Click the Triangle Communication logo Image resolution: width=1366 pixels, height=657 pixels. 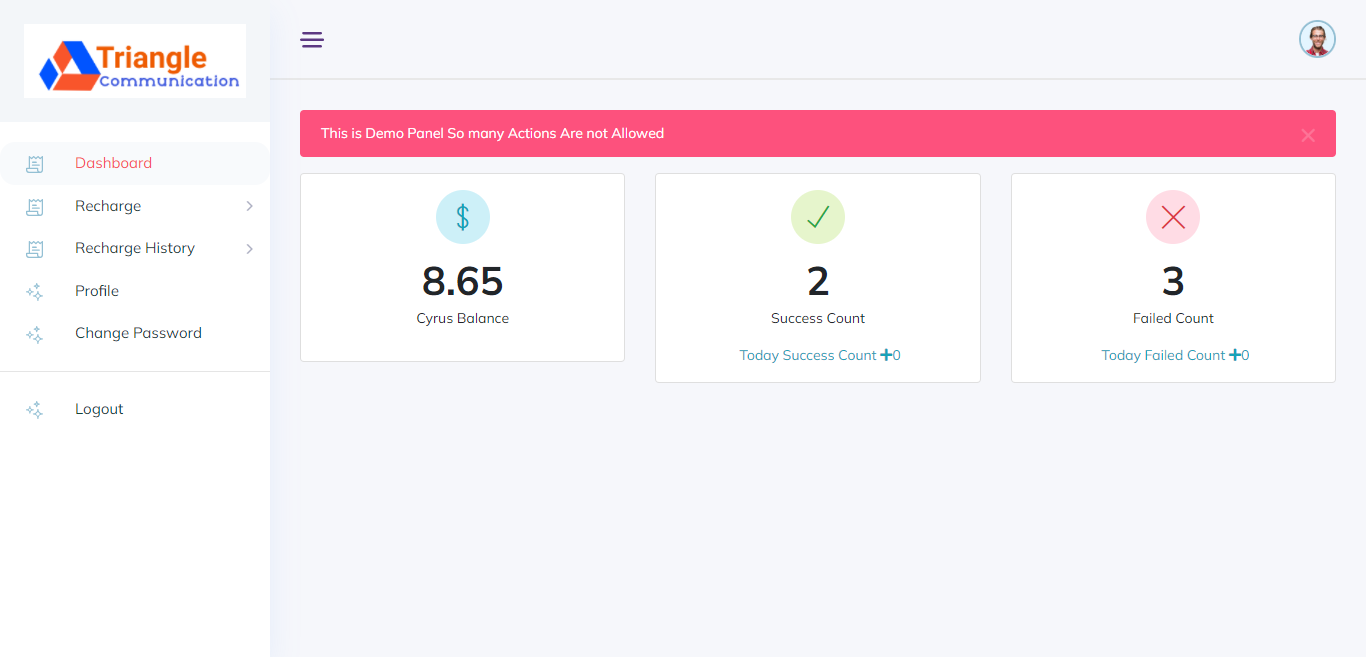click(x=135, y=61)
